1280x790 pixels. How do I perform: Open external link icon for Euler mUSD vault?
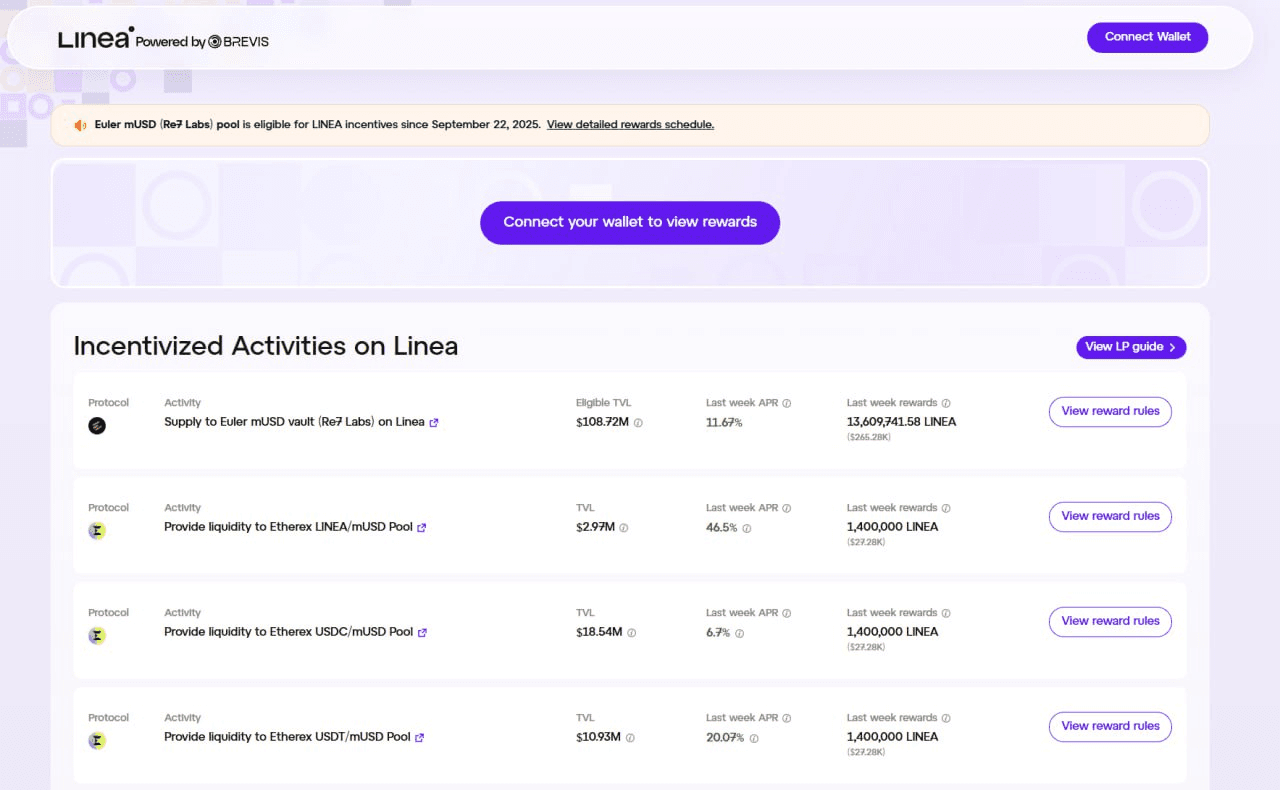tap(434, 423)
